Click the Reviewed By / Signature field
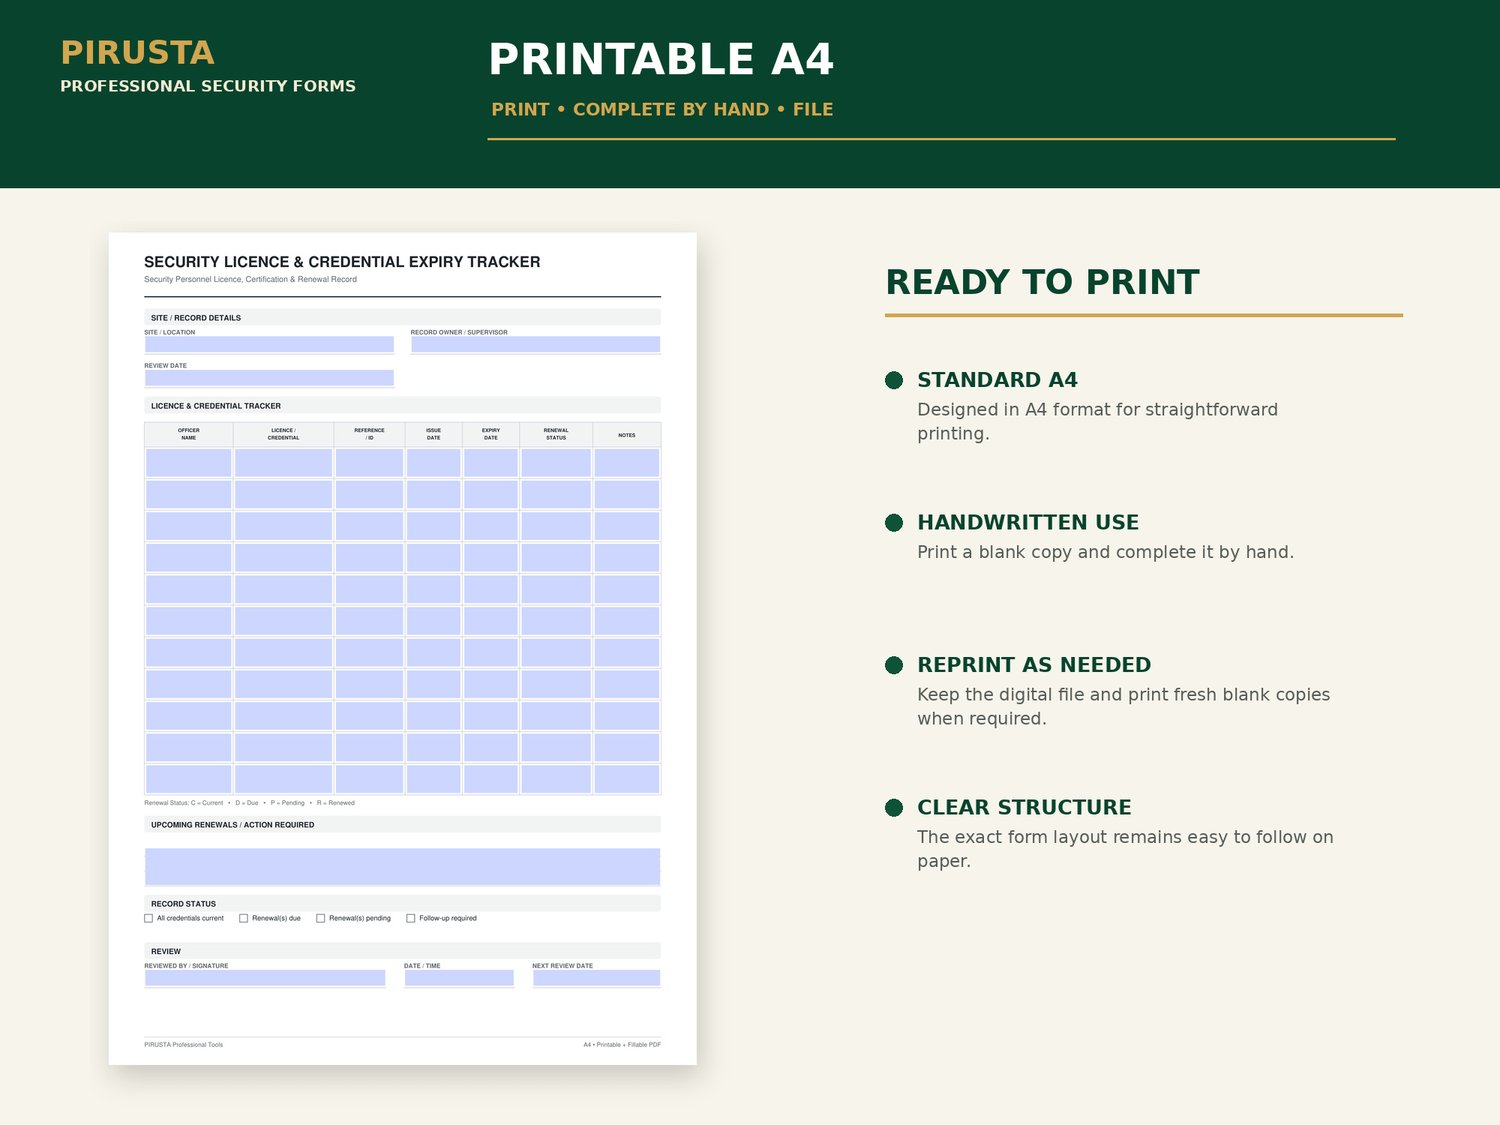1500x1125 pixels. click(x=265, y=978)
